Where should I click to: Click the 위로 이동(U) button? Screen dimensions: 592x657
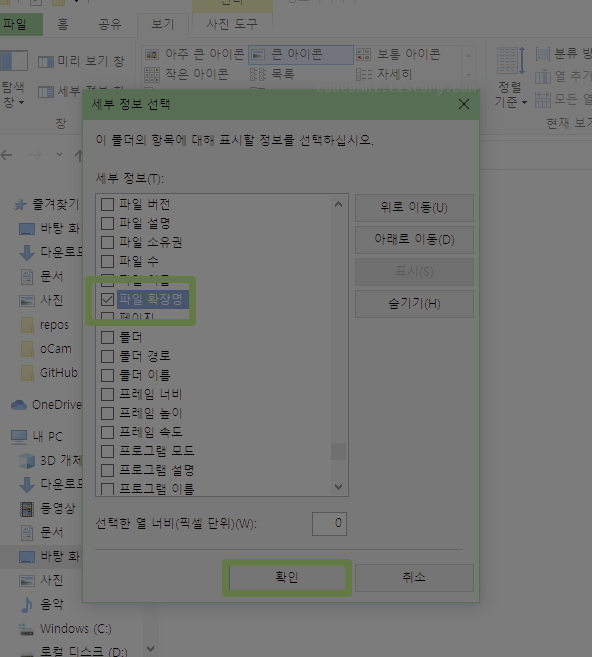pos(414,208)
